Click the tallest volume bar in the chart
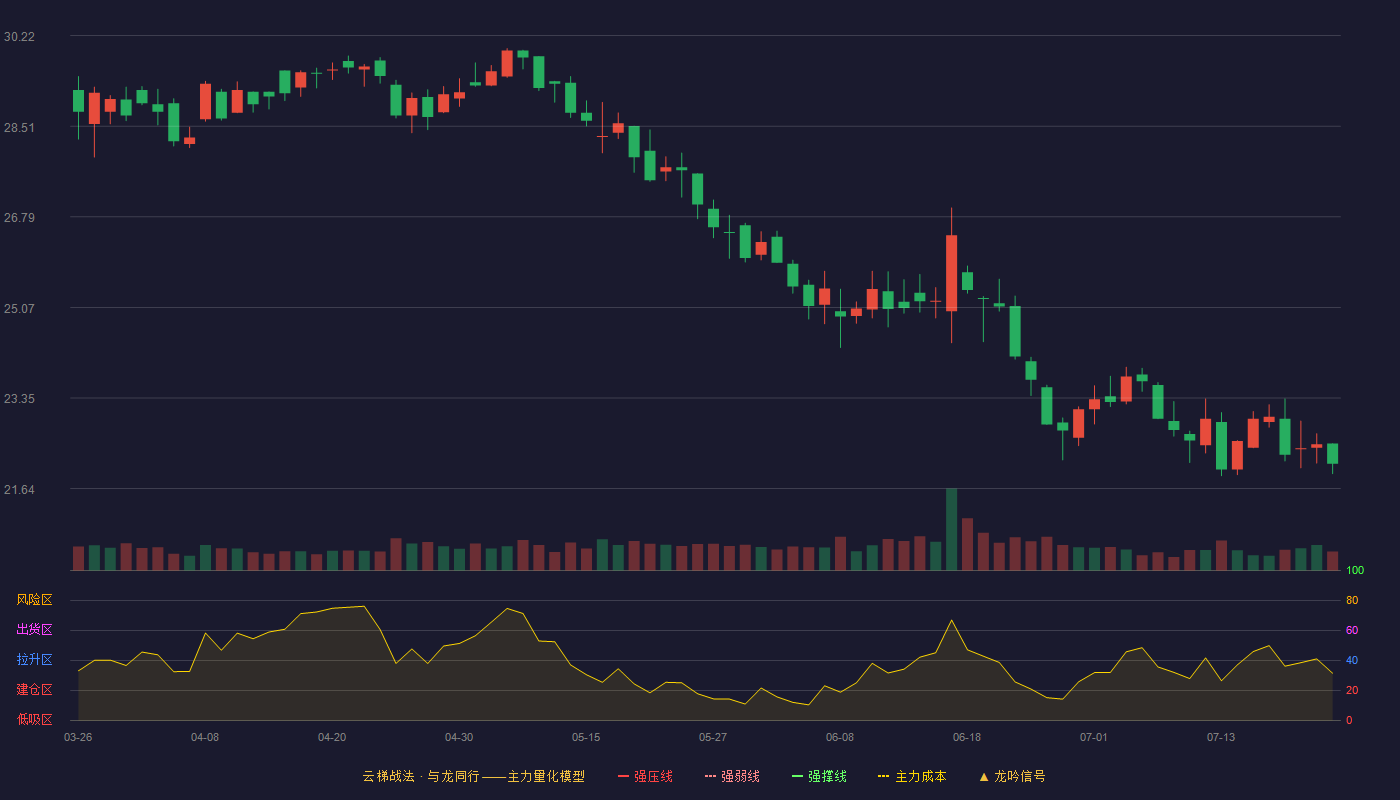Image resolution: width=1400 pixels, height=800 pixels. [x=952, y=529]
